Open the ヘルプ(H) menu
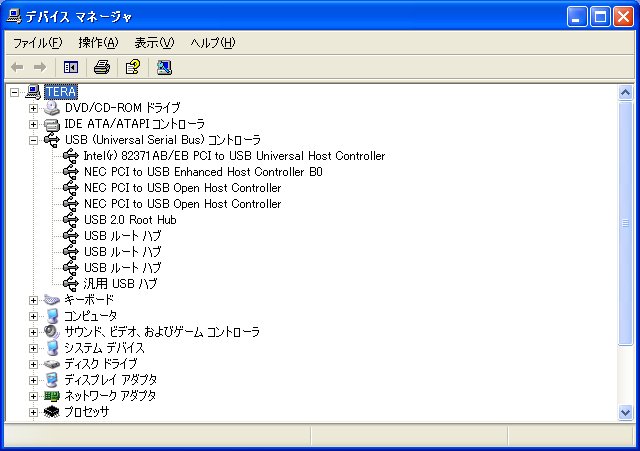The image size is (640, 451). coord(213,42)
